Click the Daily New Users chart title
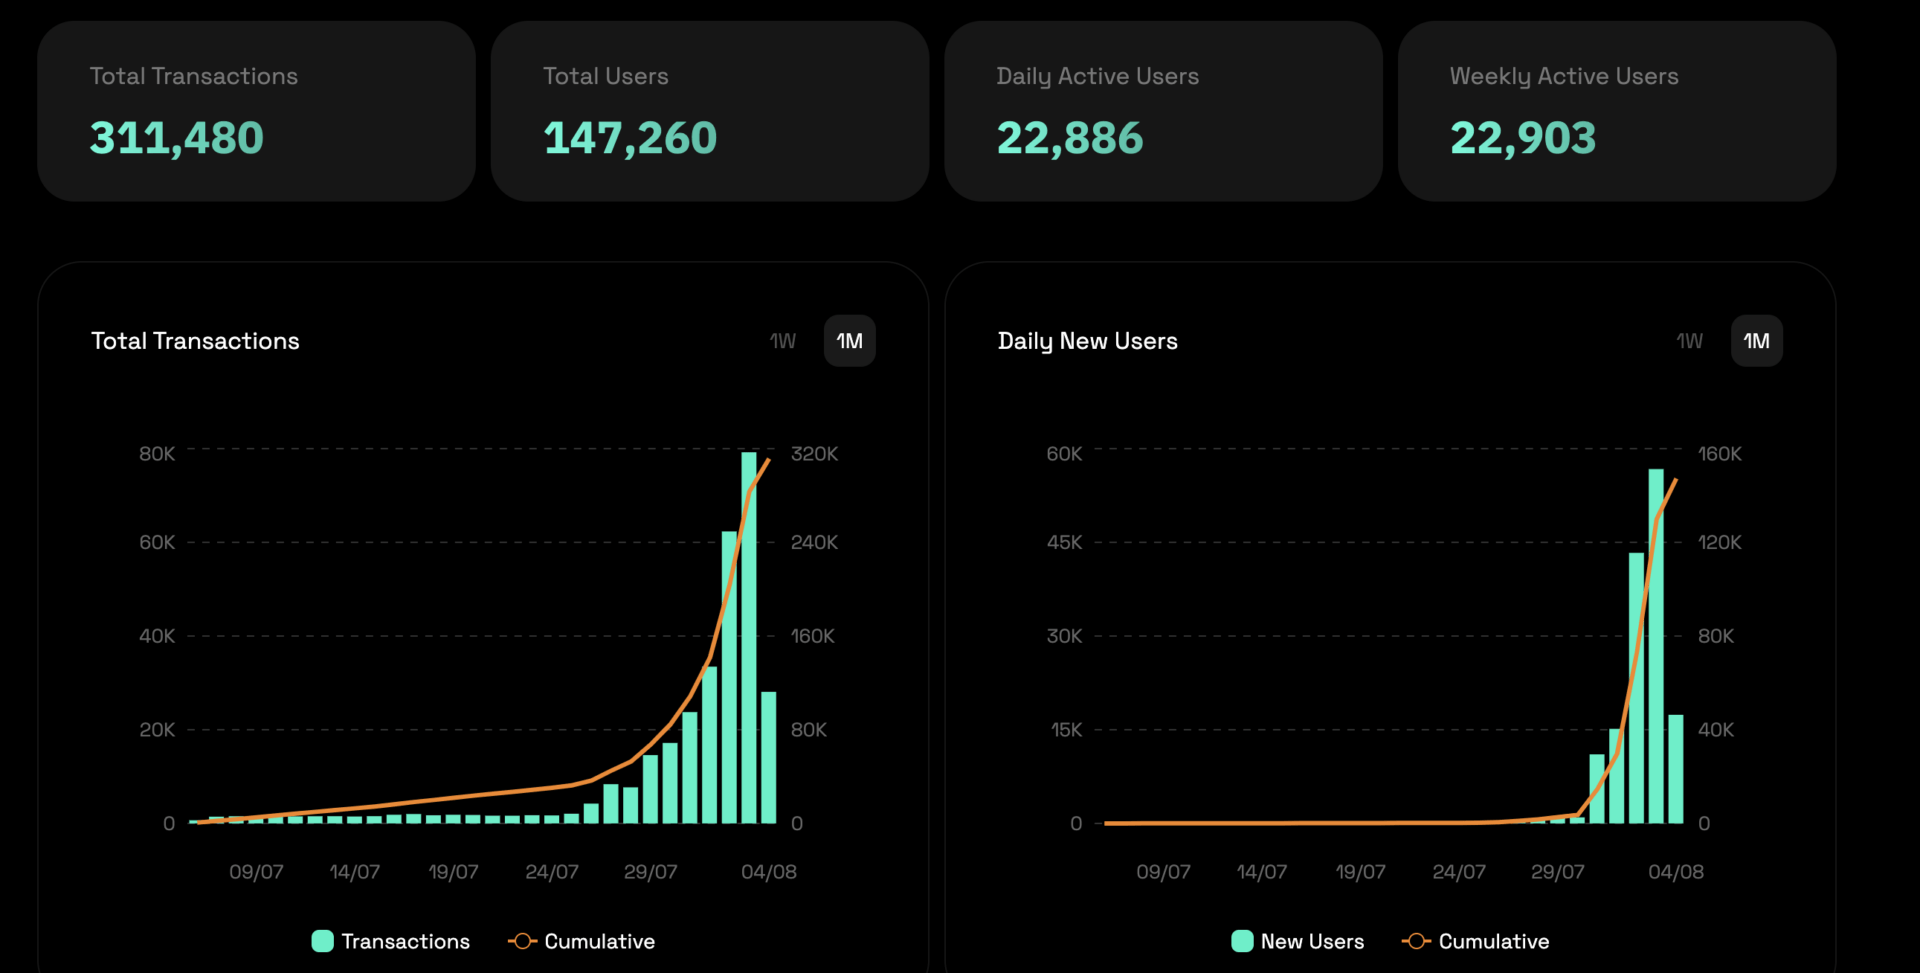Viewport: 1920px width, 973px height. click(1087, 341)
